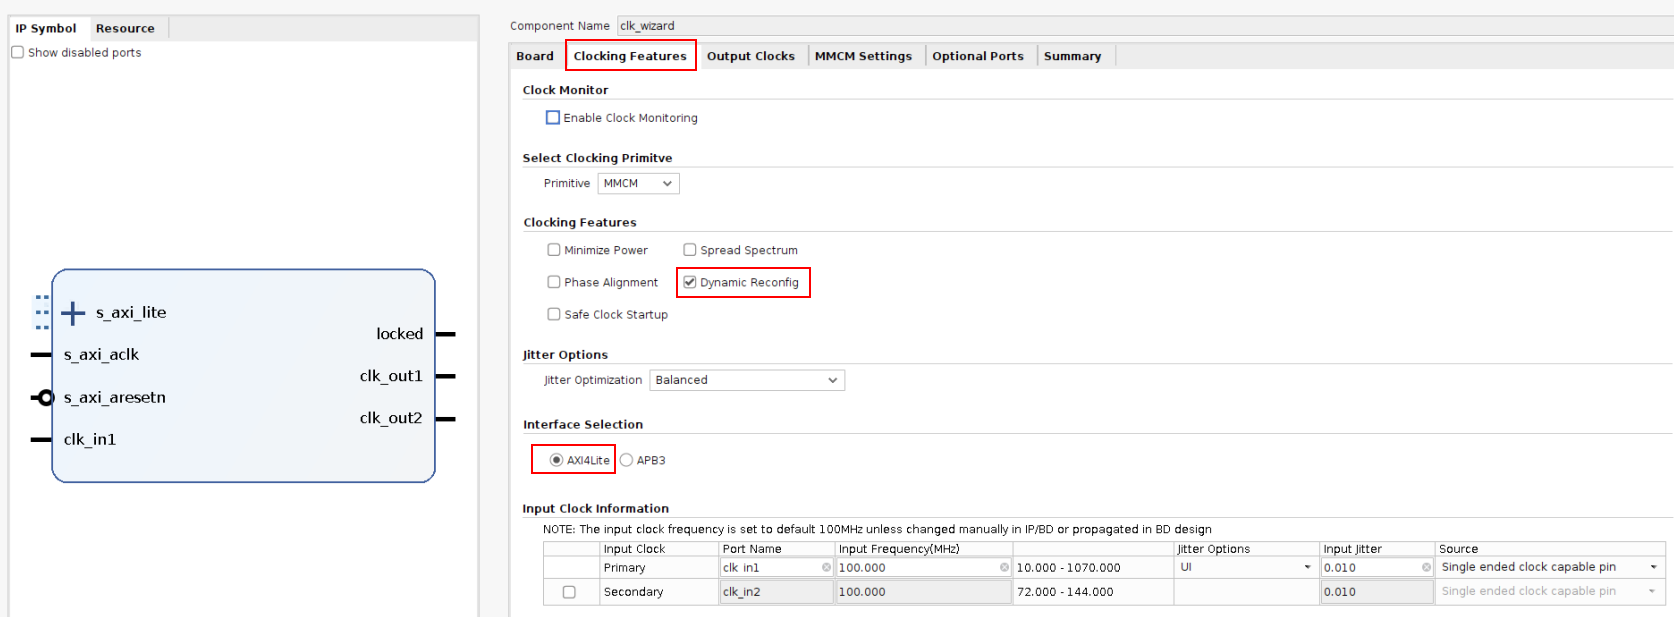Image resolution: width=1674 pixels, height=617 pixels.
Task: Click the Port Name column header
Action: pyautogui.click(x=777, y=549)
